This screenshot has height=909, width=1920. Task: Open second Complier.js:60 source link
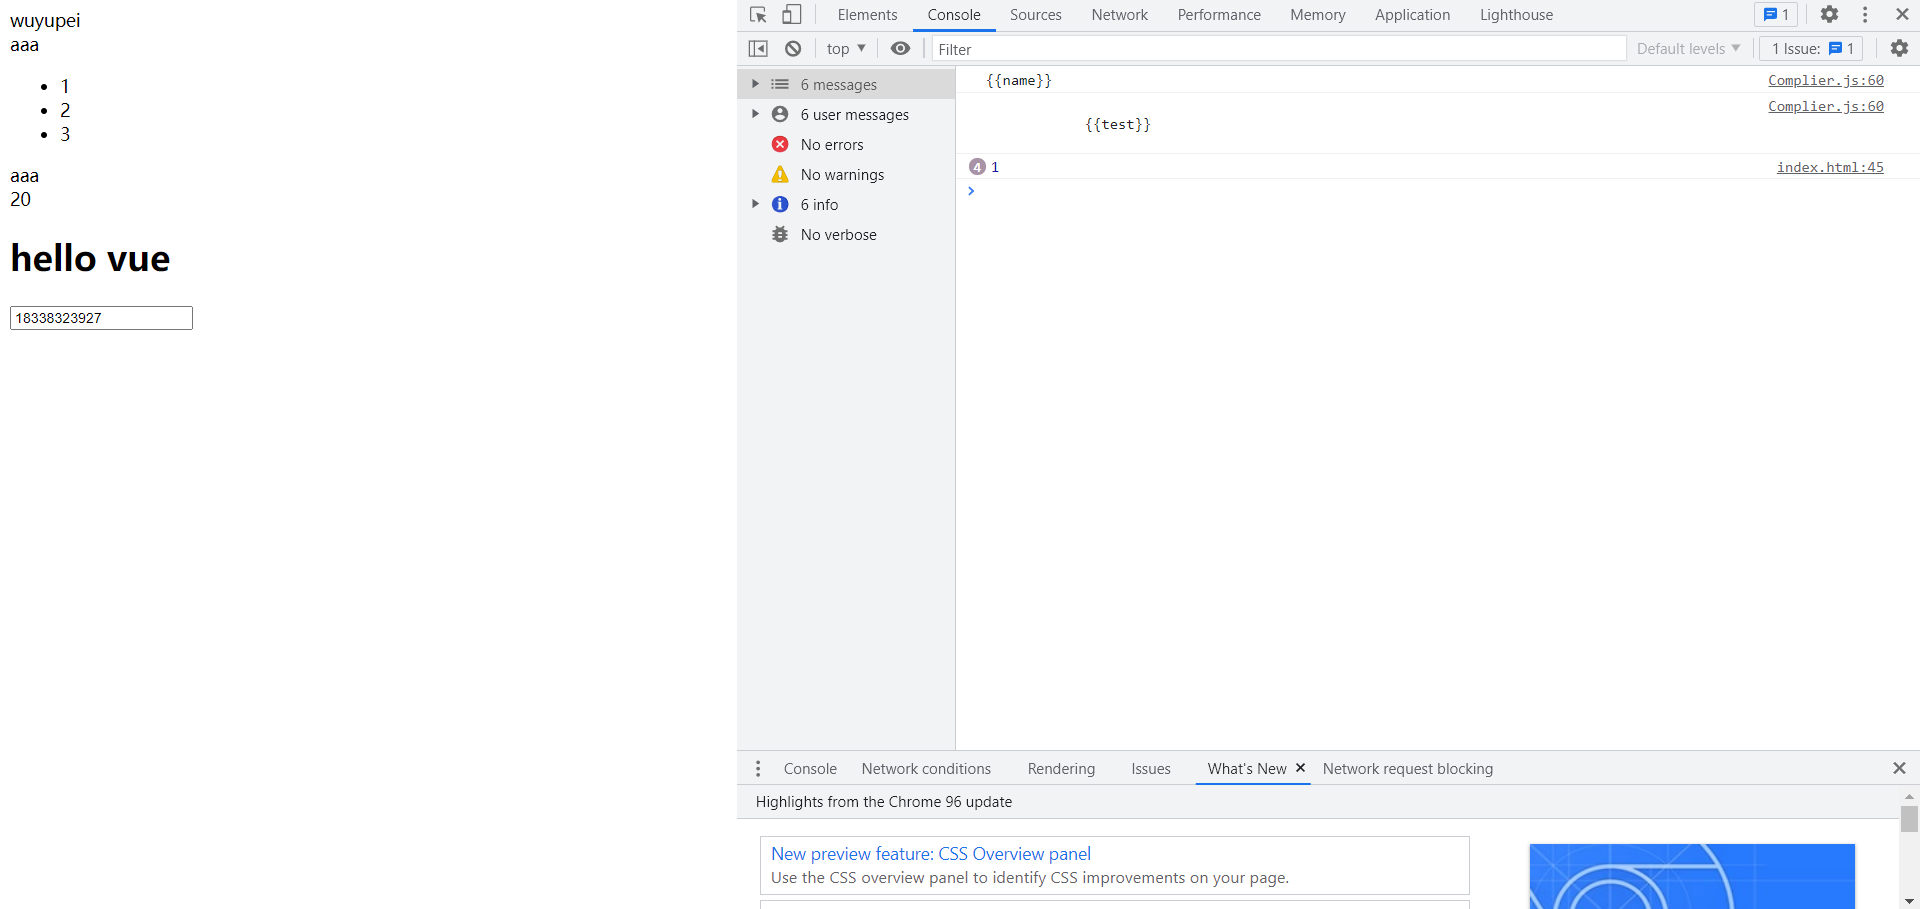[1825, 106]
